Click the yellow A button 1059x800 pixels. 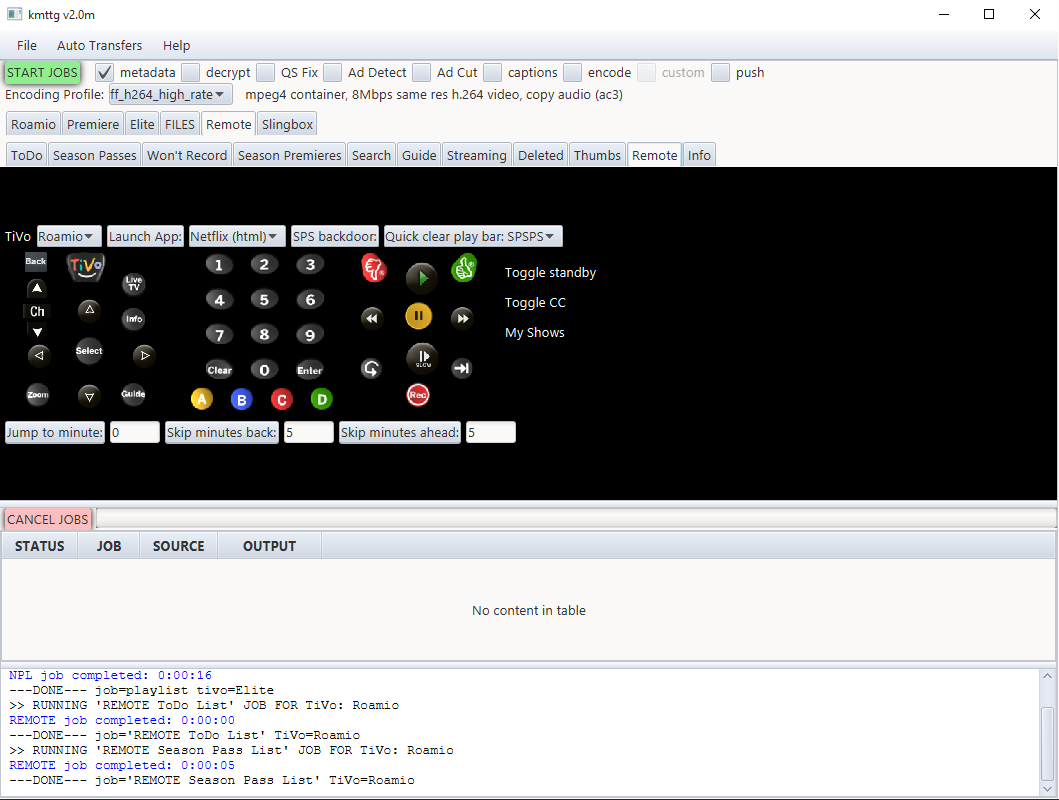coord(201,399)
